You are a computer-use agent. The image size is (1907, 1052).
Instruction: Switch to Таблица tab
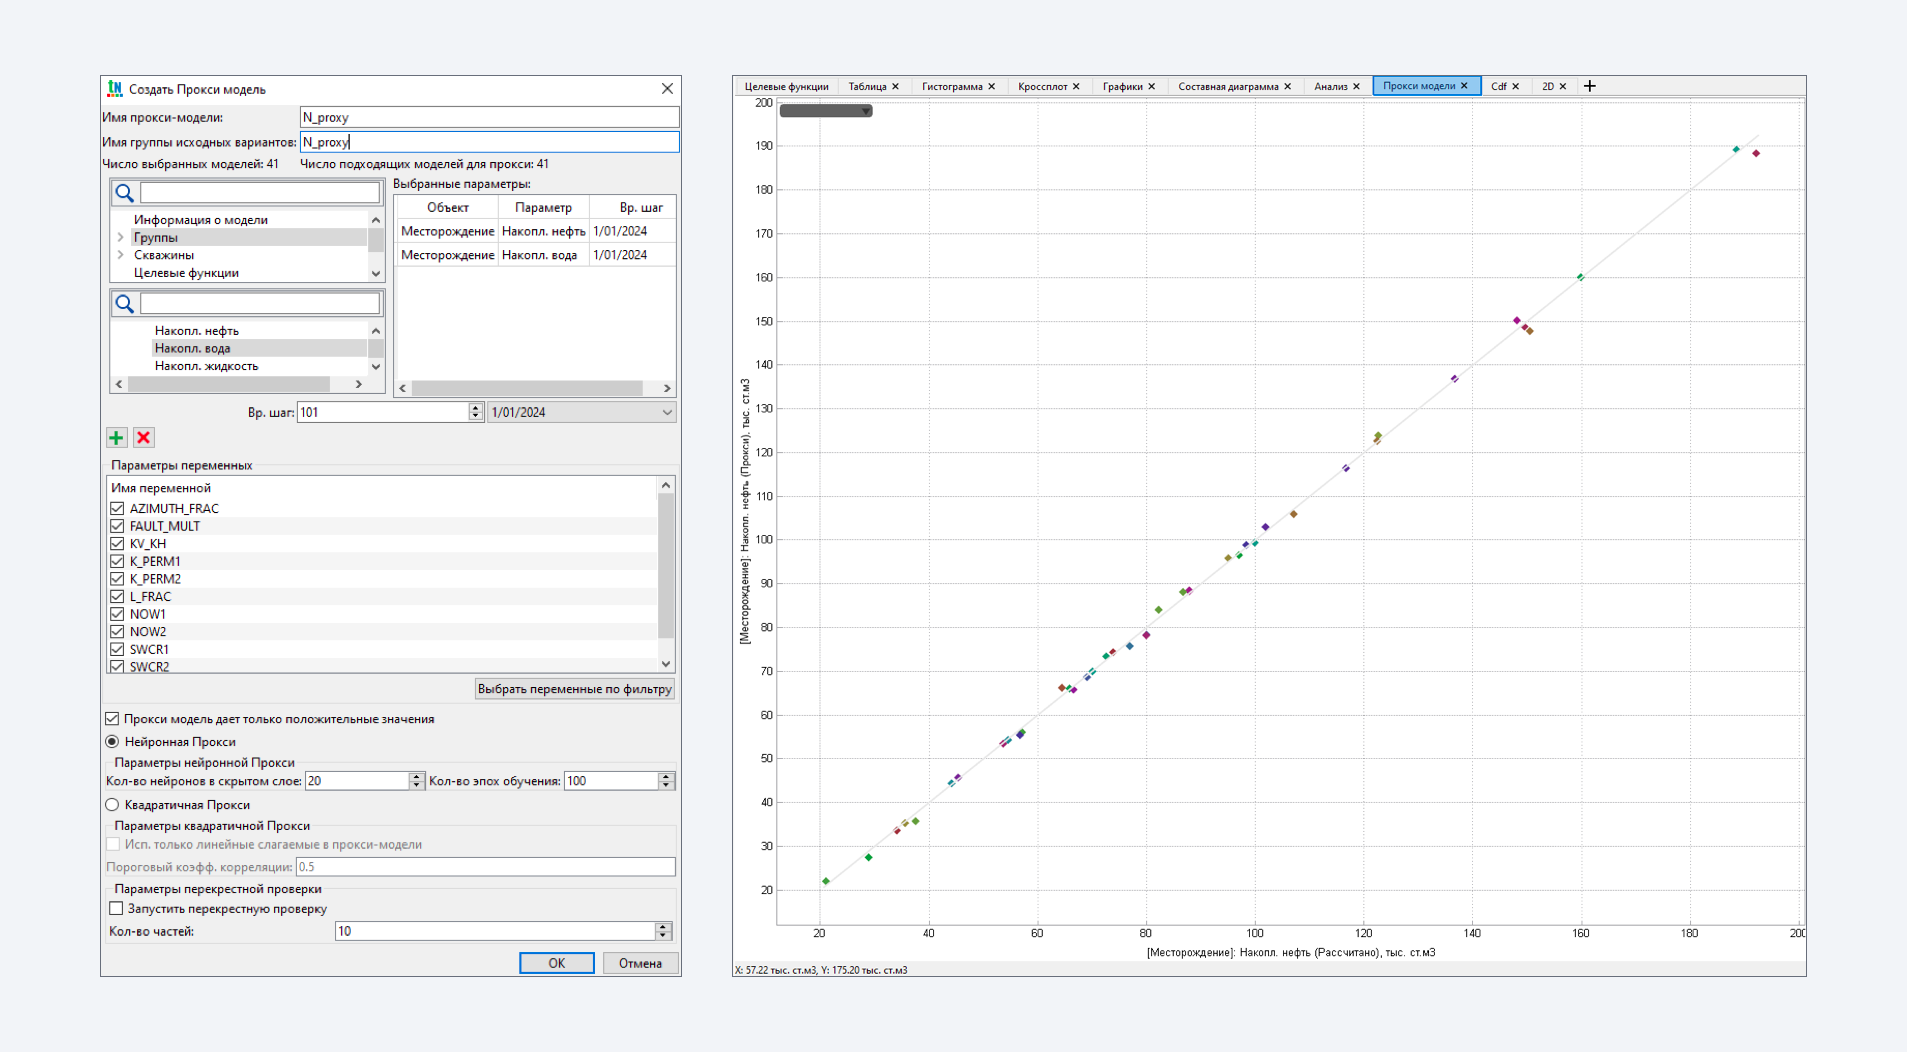coord(868,86)
